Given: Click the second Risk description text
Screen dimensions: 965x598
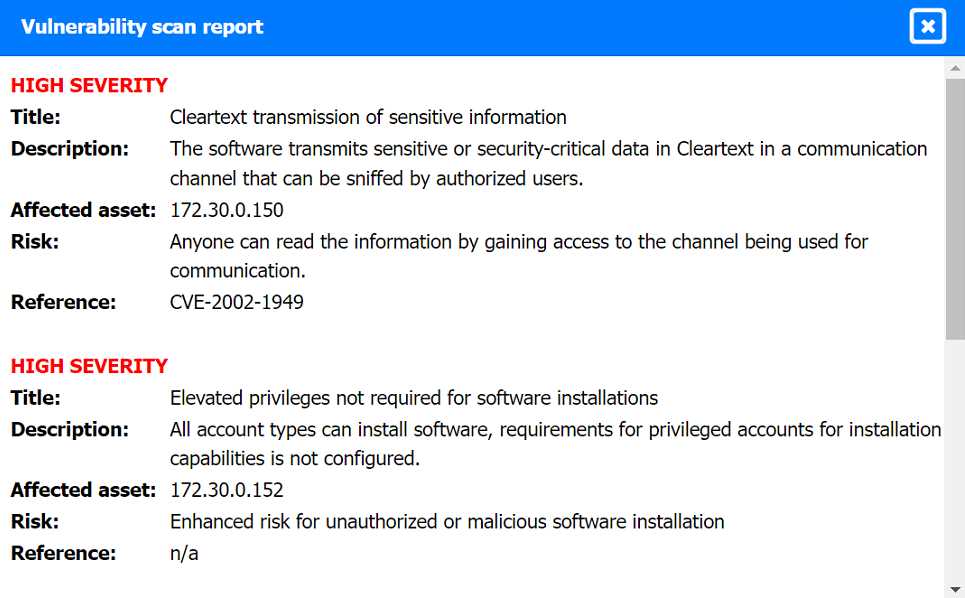Looking at the screenshot, I should click(x=446, y=521).
